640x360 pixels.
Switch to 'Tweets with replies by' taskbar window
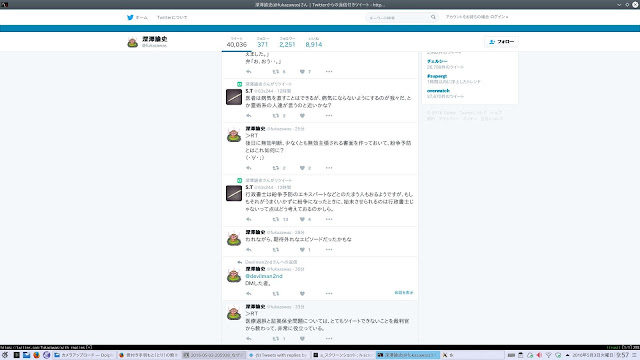(x=278, y=355)
